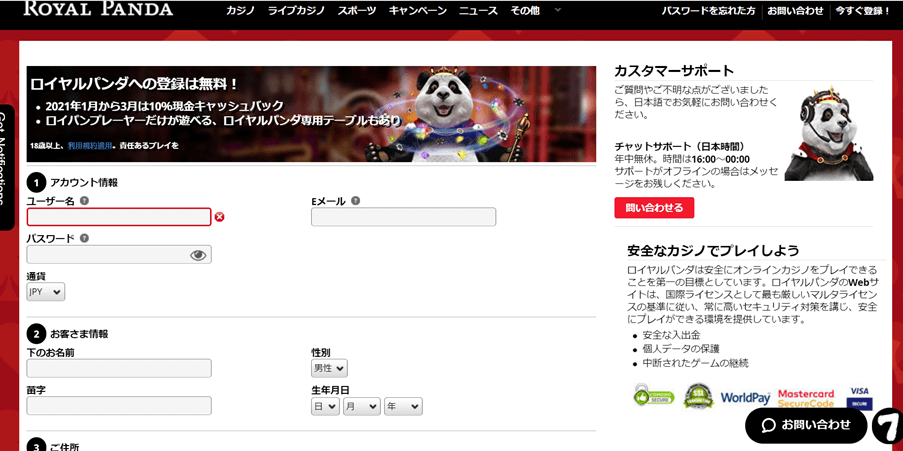Image resolution: width=903 pixels, height=451 pixels.
Task: Open the 性別 gender dropdown
Action: coord(329,367)
